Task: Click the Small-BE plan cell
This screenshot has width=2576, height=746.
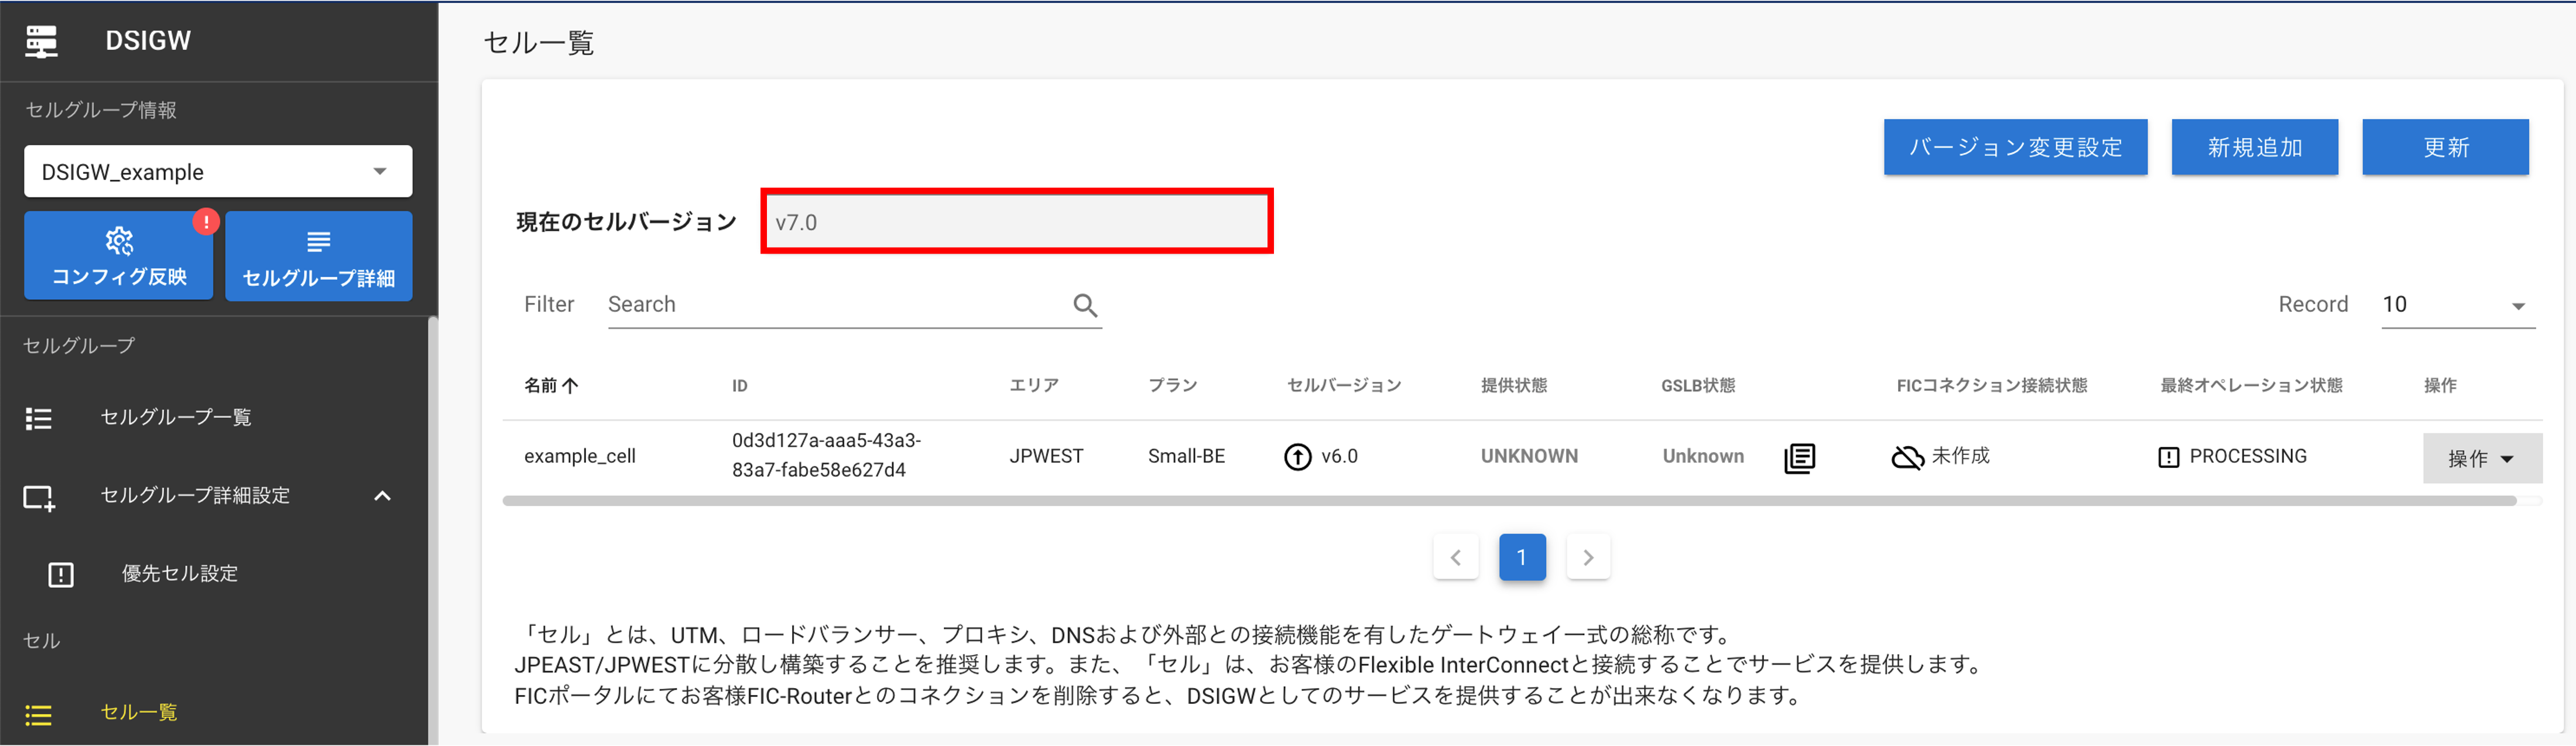Action: coord(1186,457)
